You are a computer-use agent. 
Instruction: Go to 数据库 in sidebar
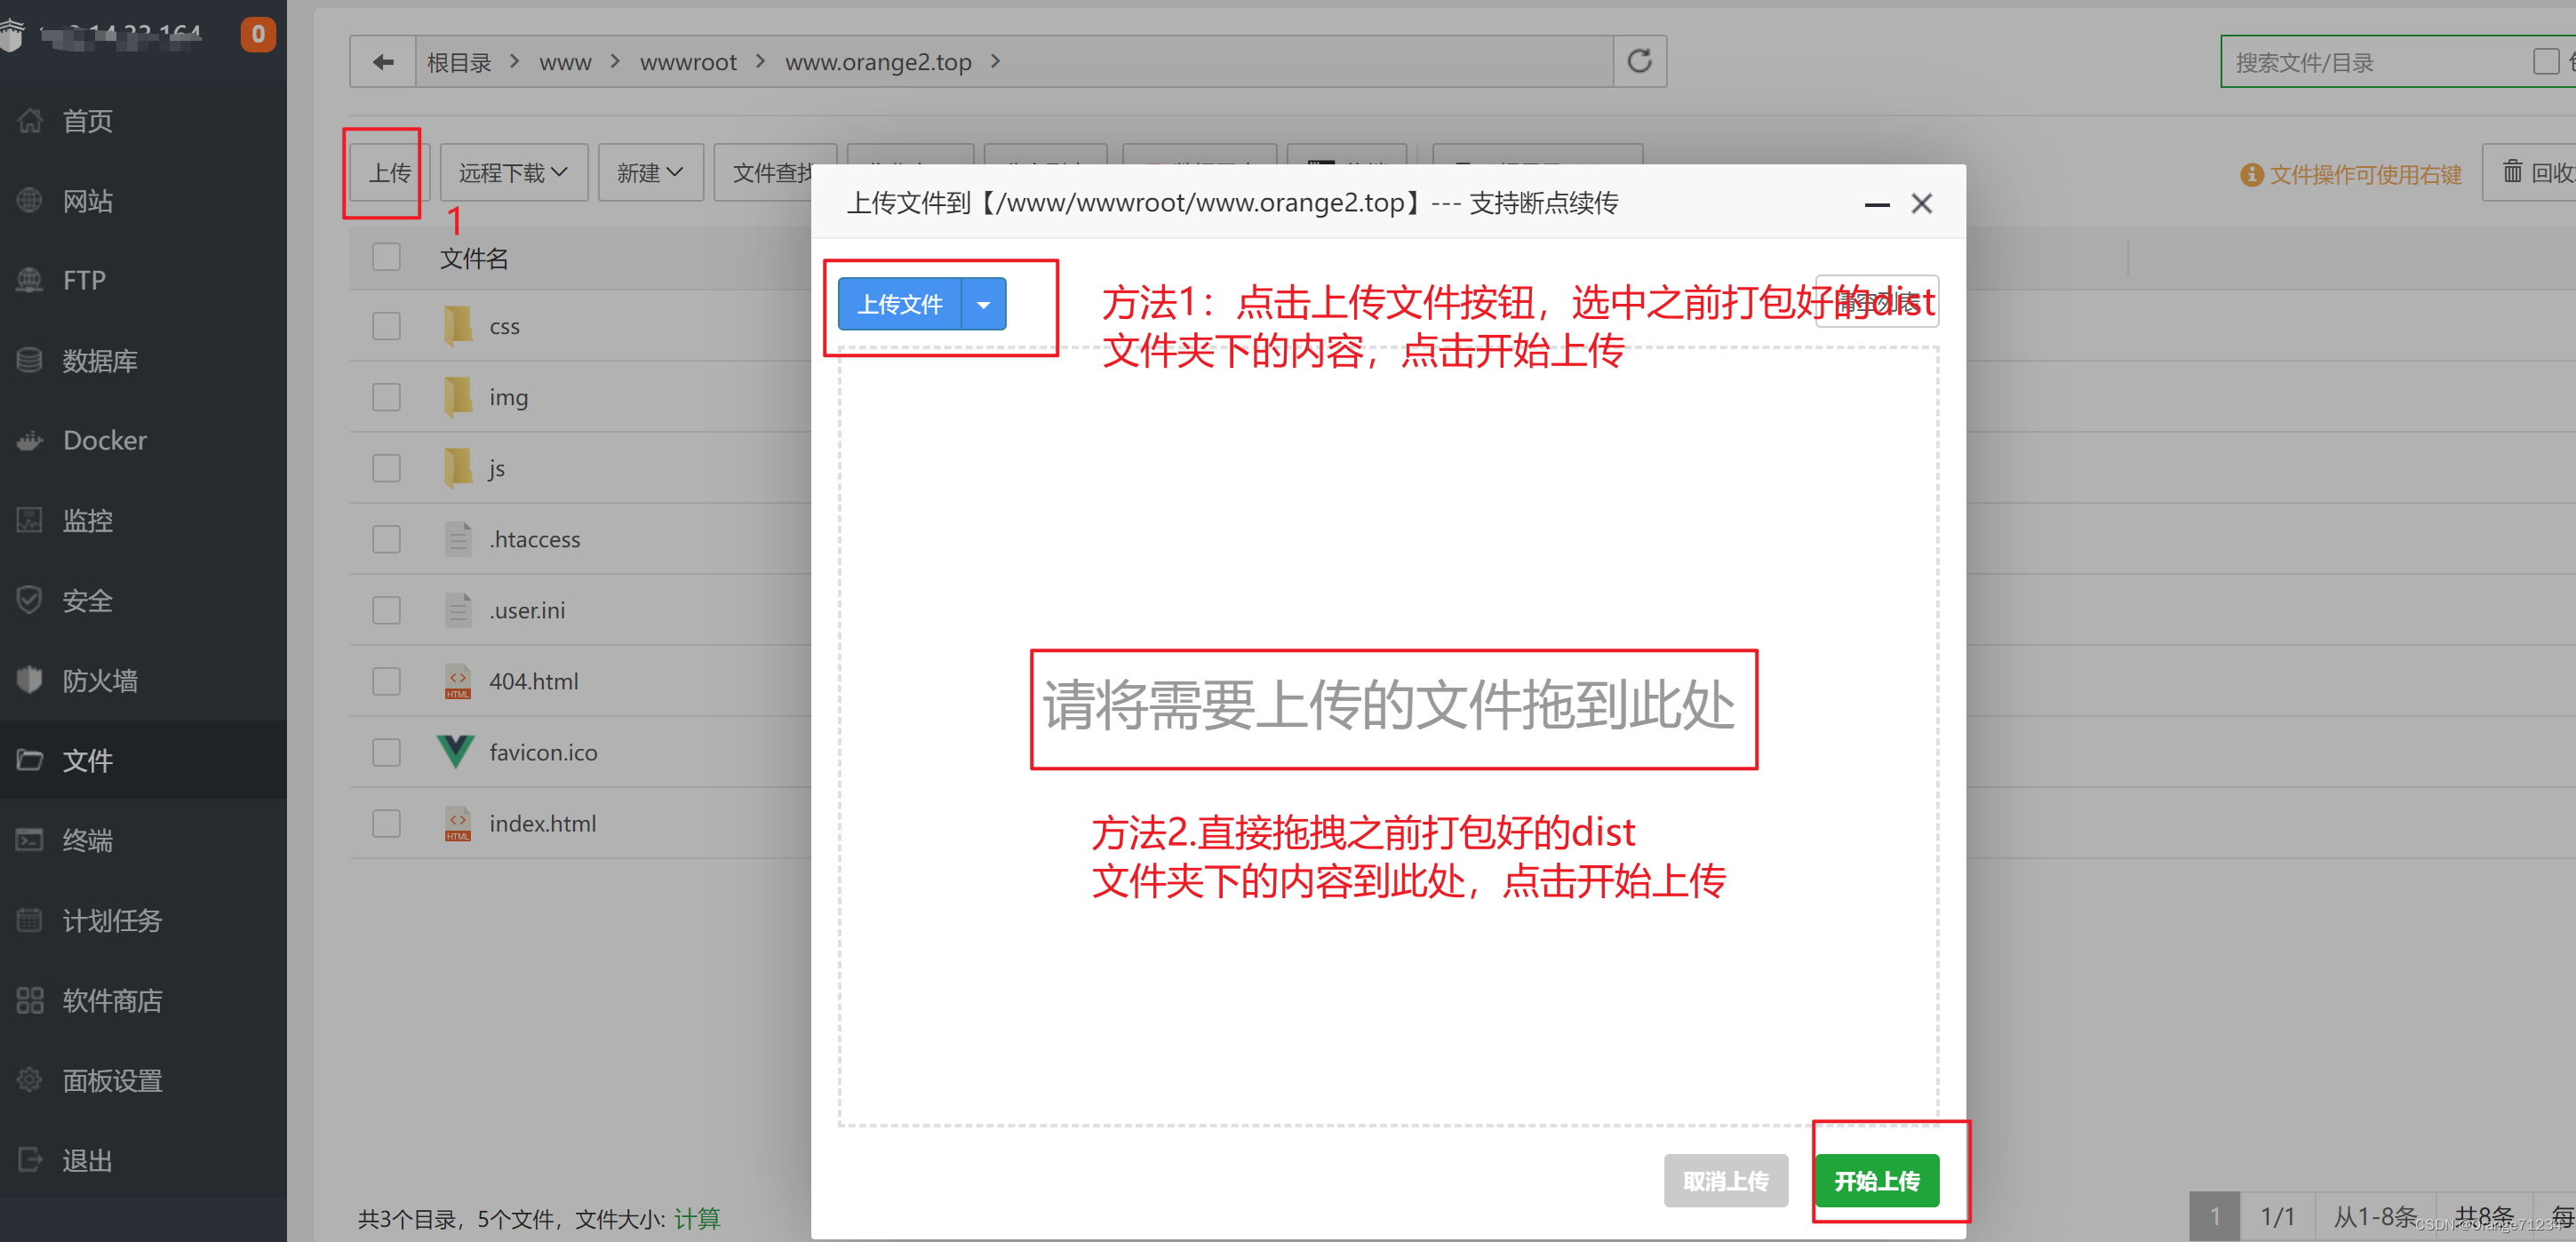pos(99,360)
